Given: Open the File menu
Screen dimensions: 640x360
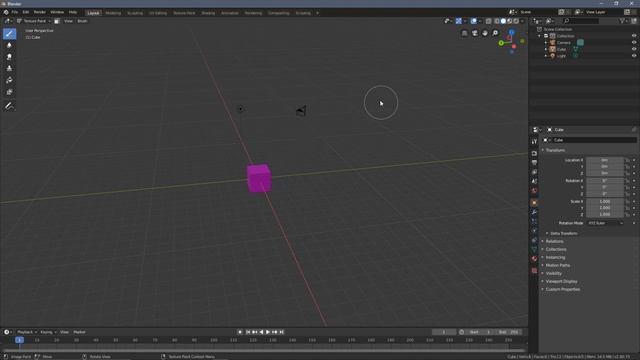Looking at the screenshot, I should pos(15,12).
